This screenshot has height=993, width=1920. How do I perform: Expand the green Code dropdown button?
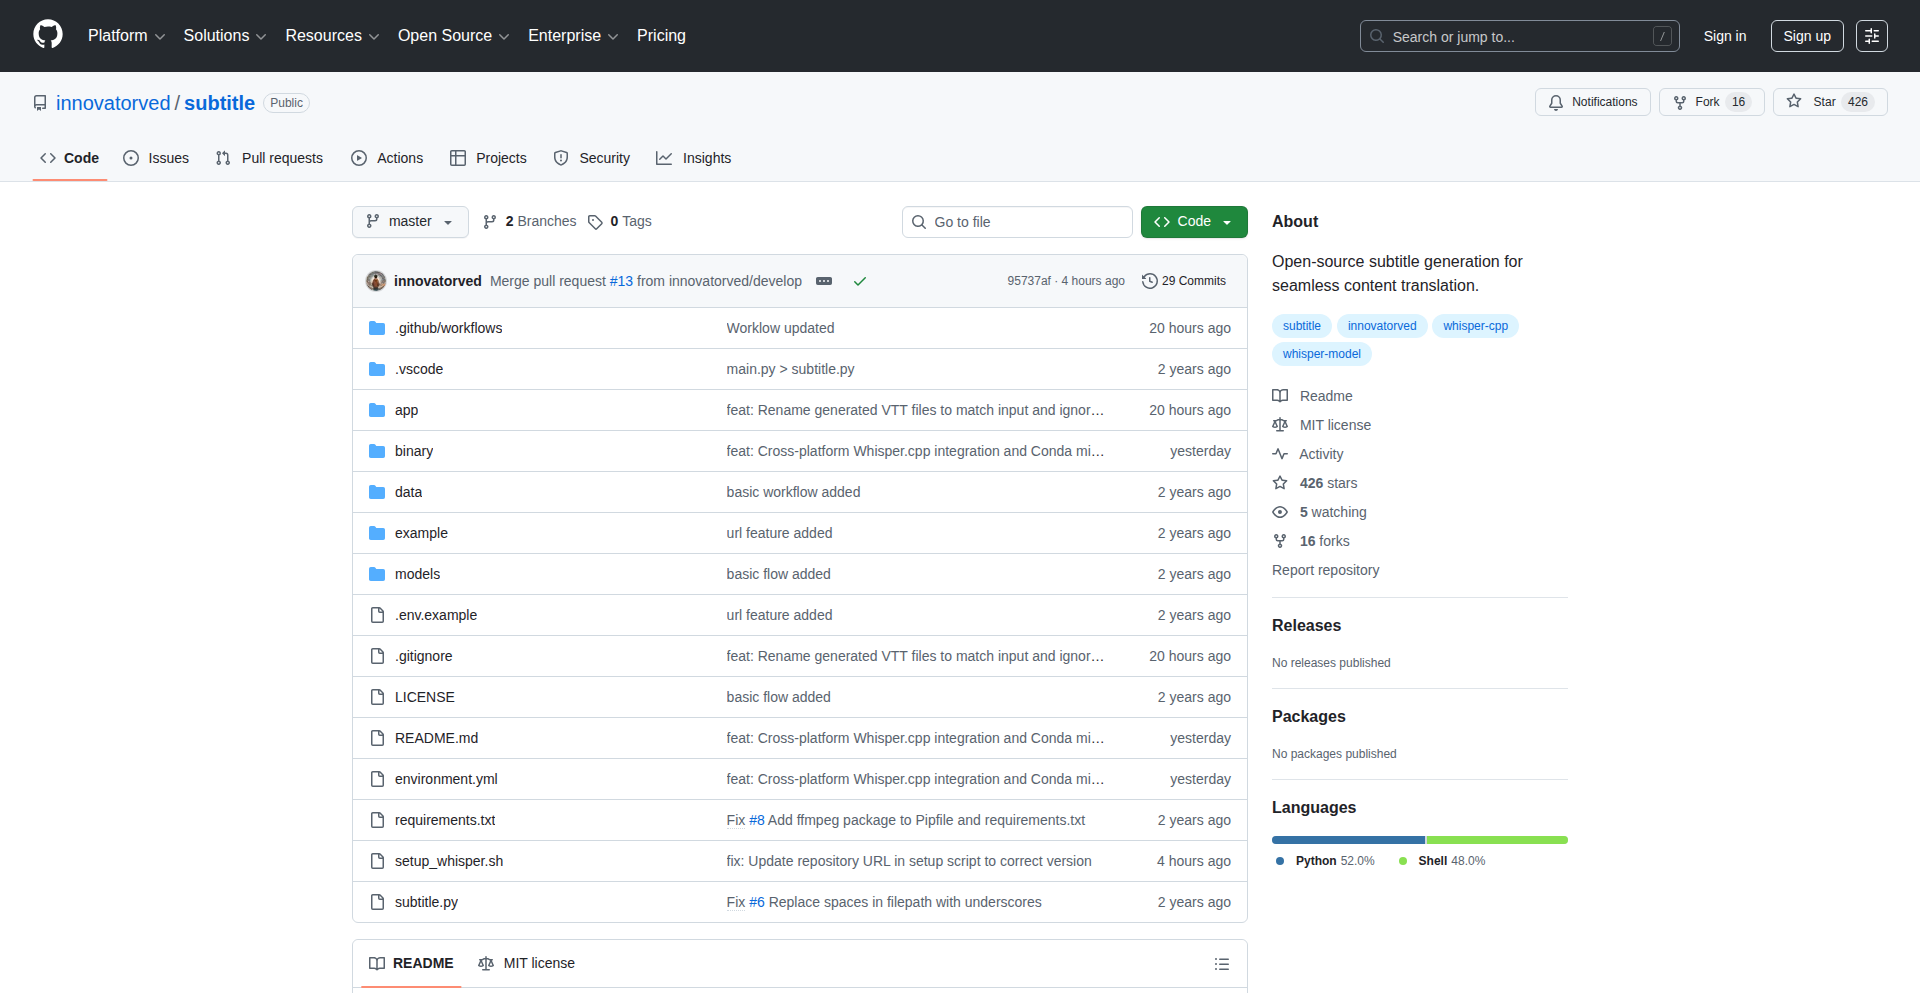coord(1193,222)
